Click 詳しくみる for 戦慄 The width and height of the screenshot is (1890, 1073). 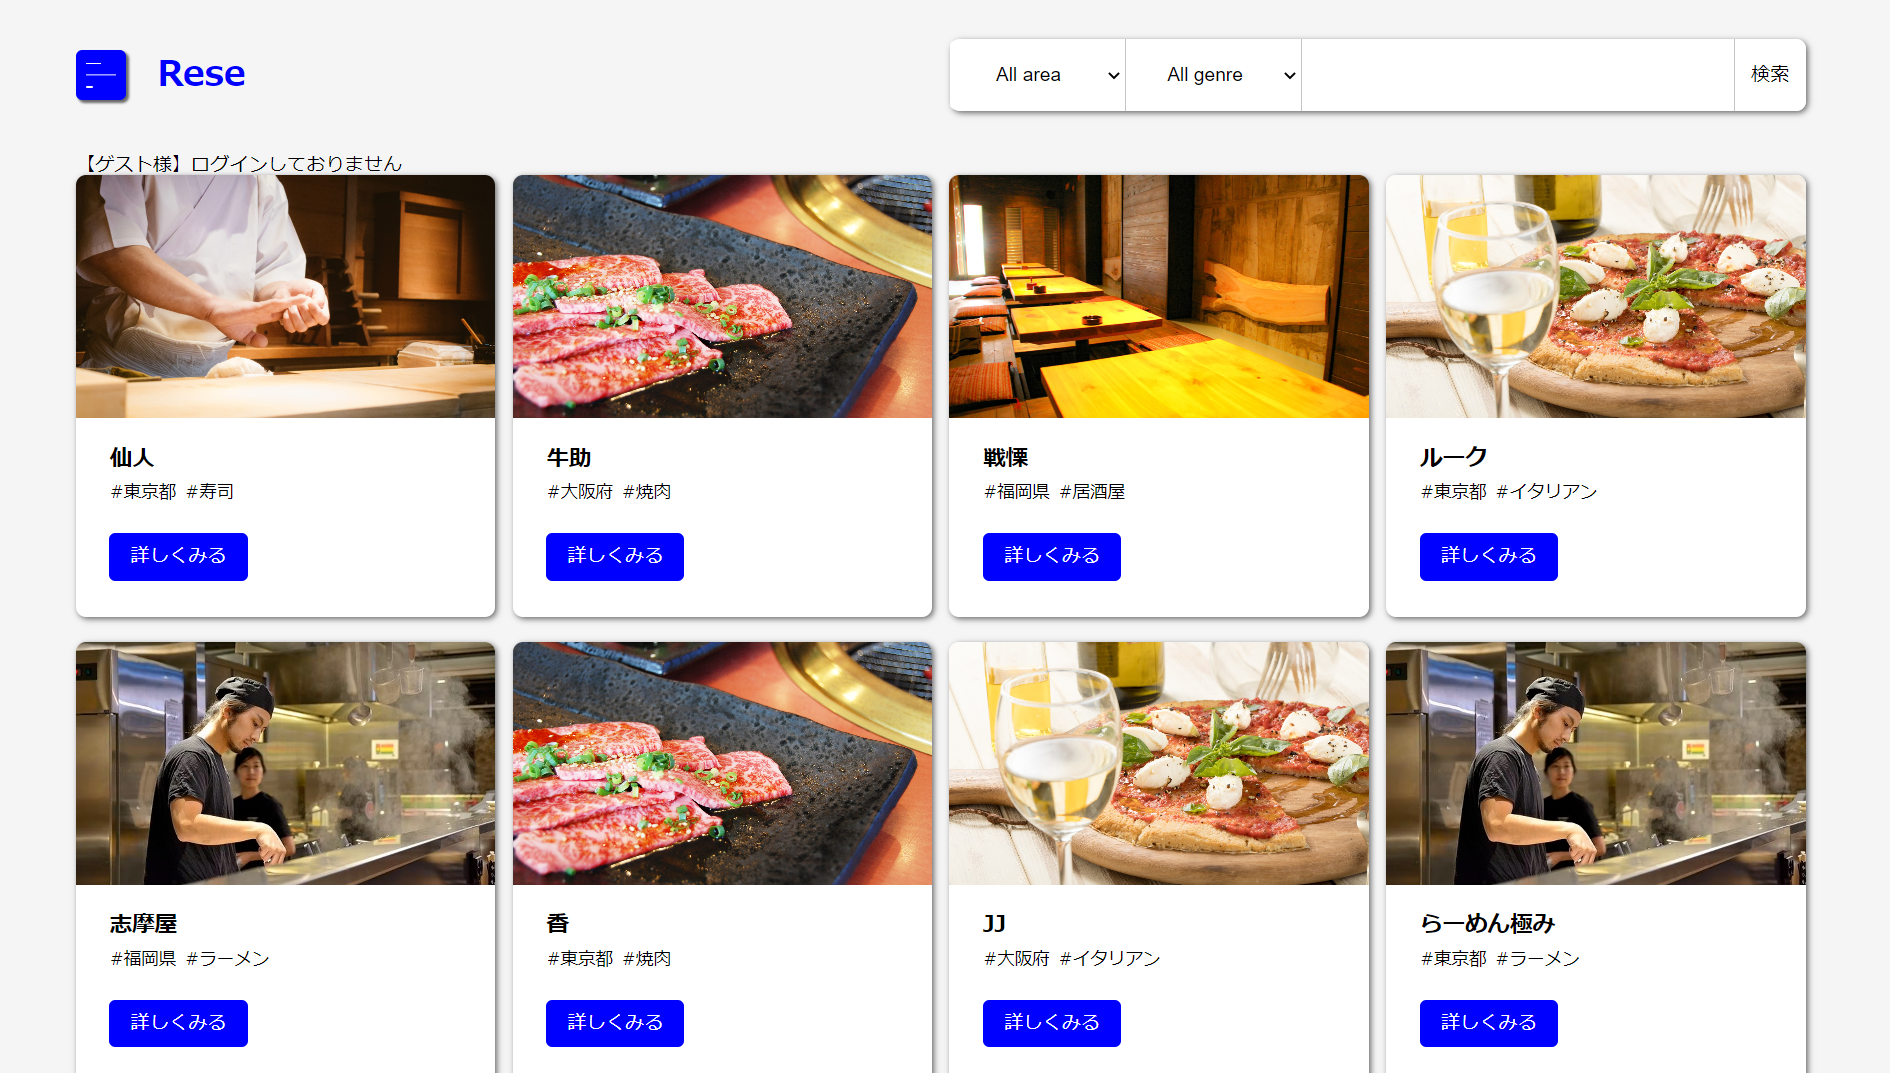(x=1051, y=556)
